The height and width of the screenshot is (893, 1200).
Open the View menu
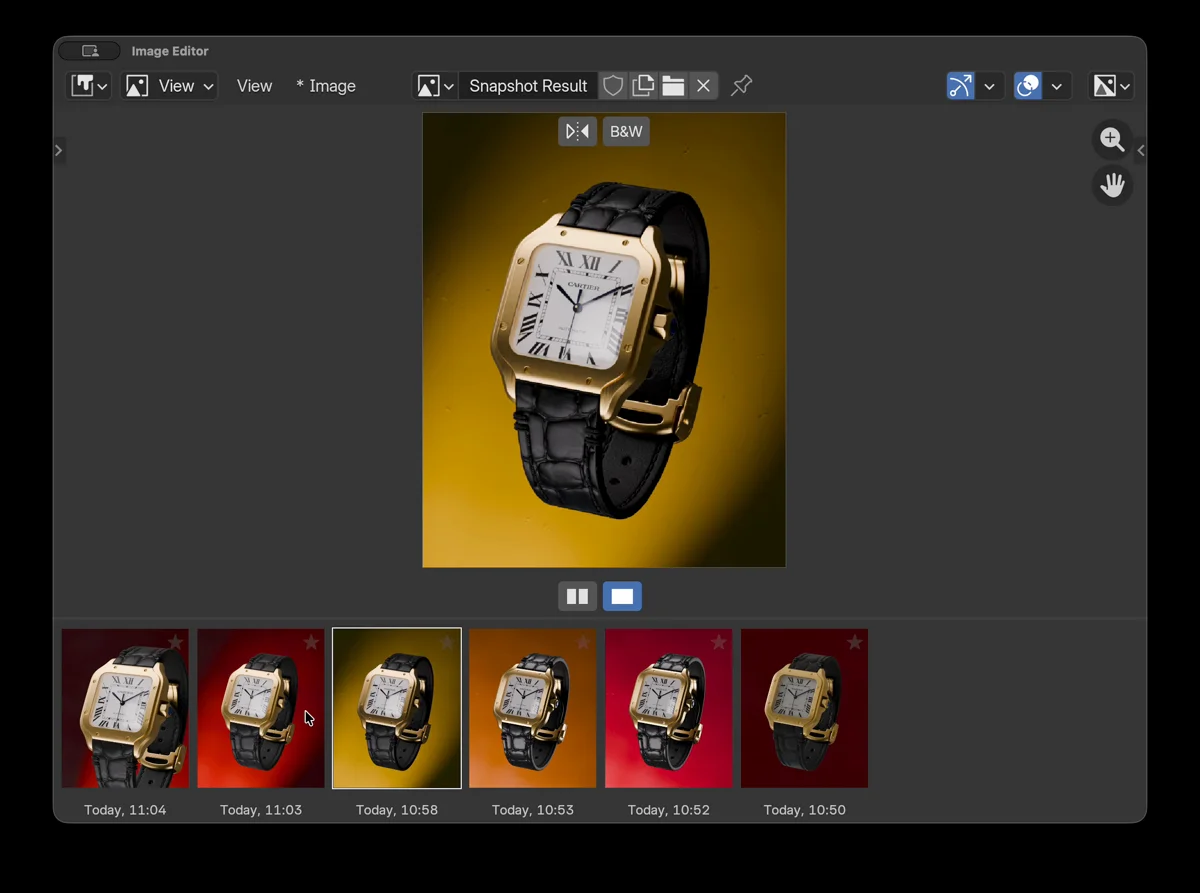tap(254, 86)
